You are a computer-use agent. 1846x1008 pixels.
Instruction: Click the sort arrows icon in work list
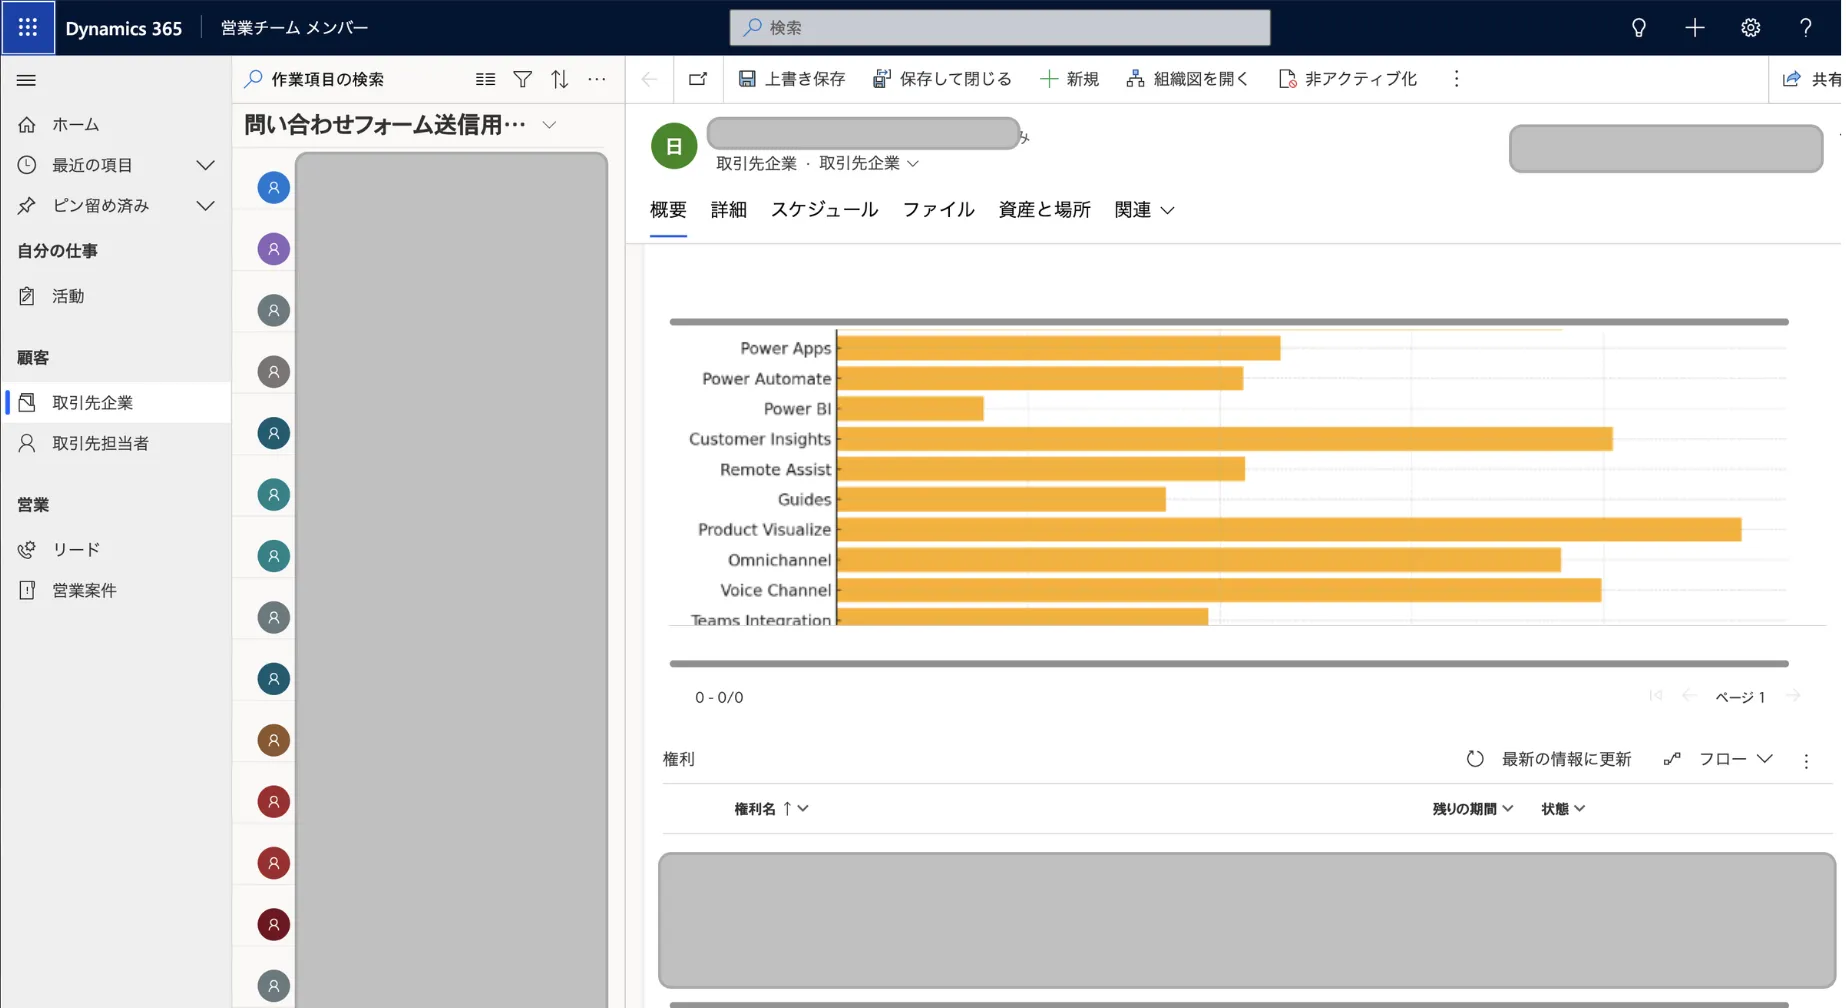pos(560,79)
